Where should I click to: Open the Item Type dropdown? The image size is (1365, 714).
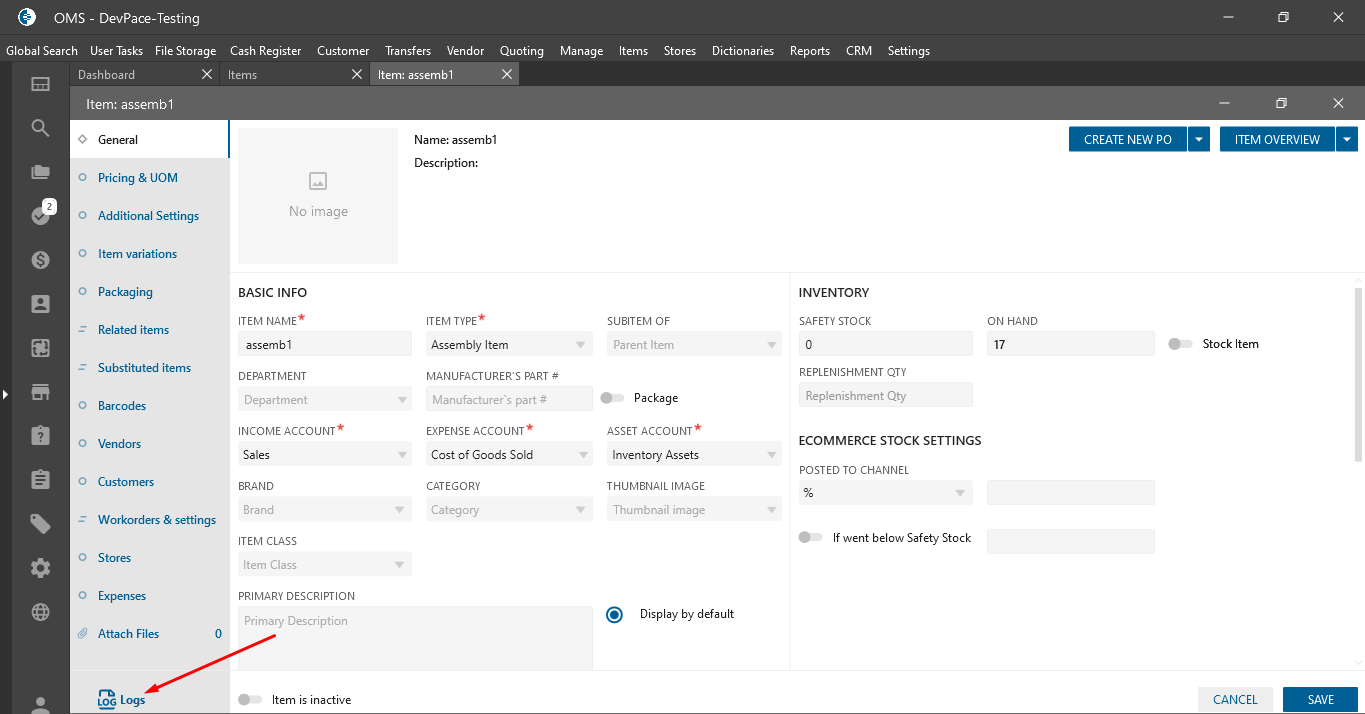pos(509,345)
